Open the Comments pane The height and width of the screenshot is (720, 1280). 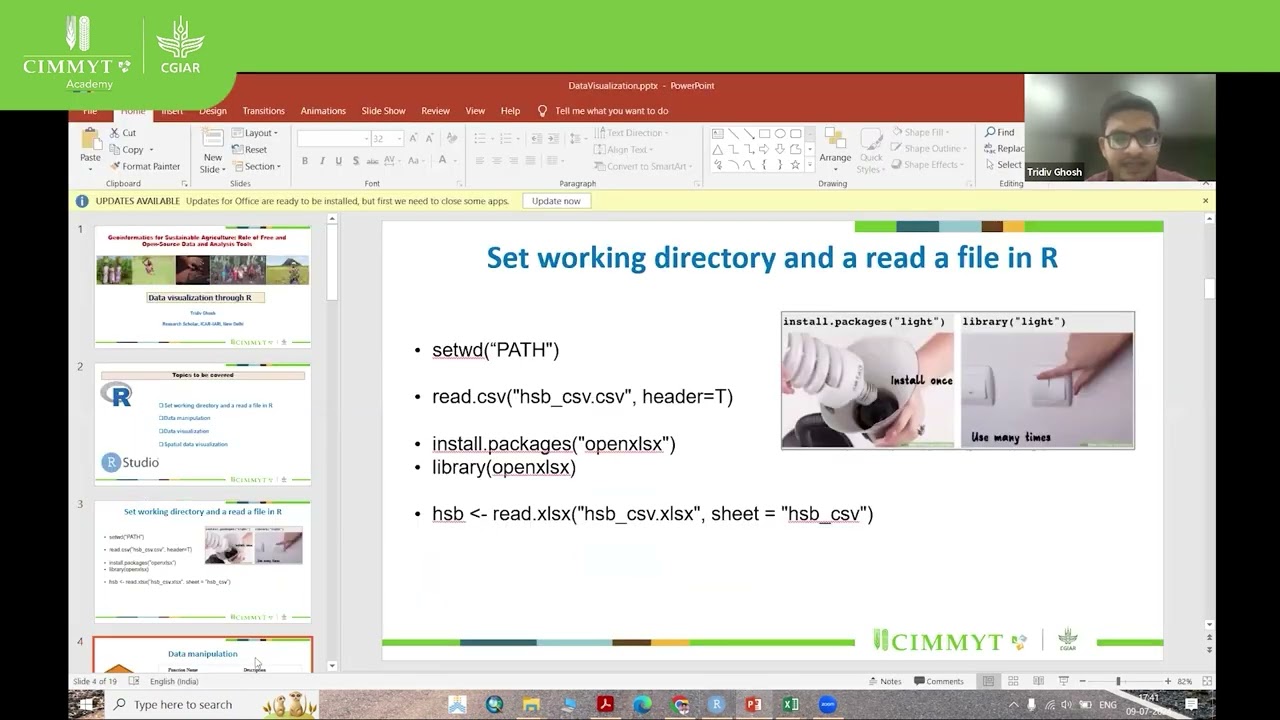(938, 681)
